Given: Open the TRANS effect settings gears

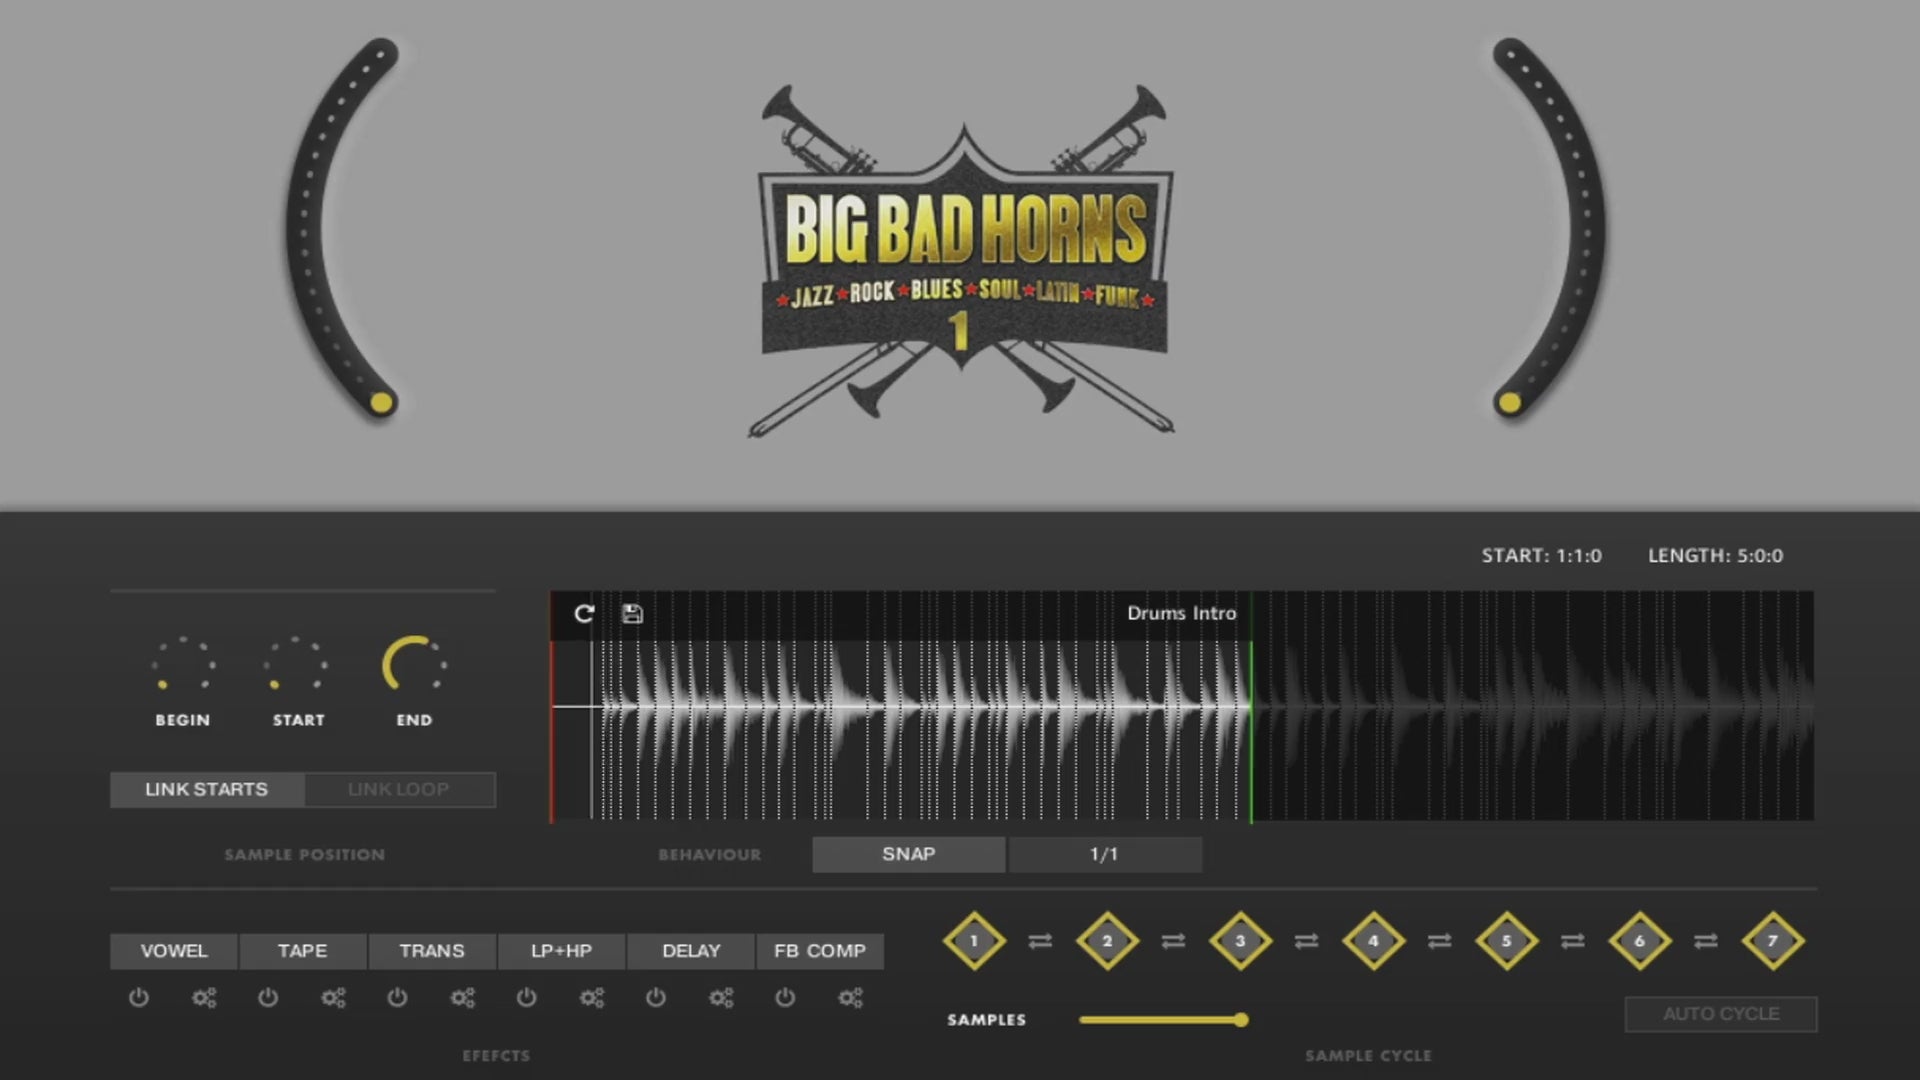Looking at the screenshot, I should point(462,997).
